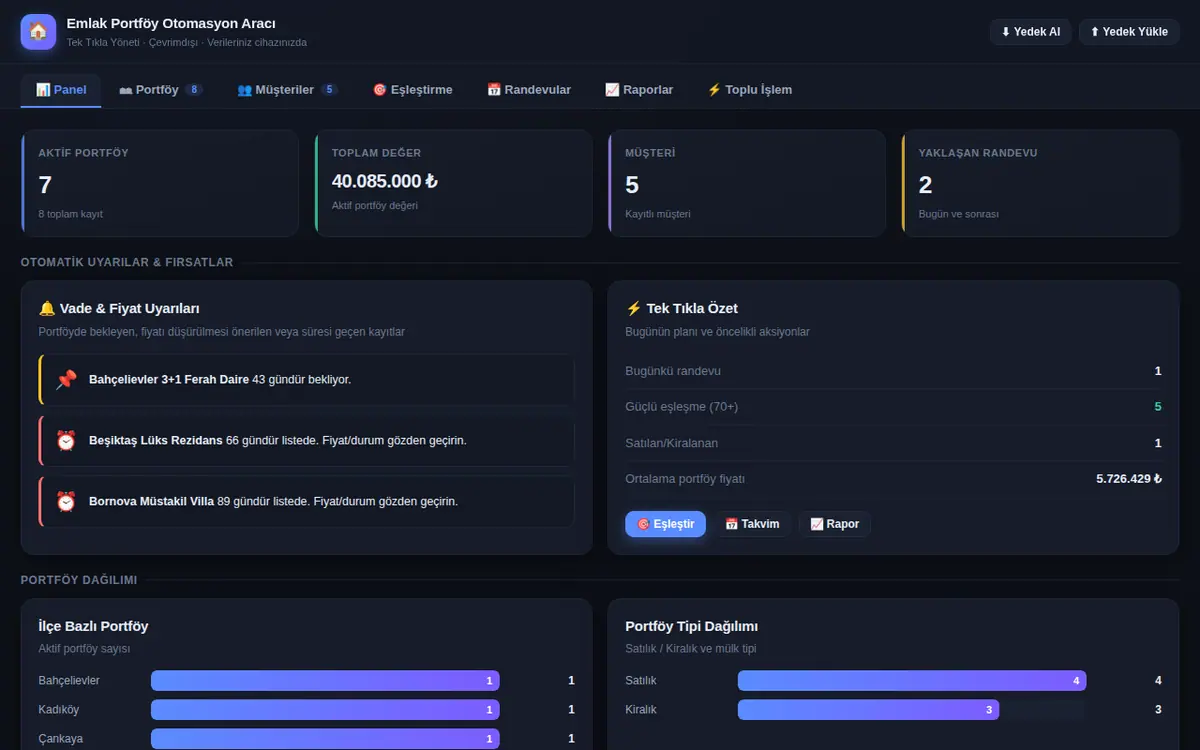Click the alarm clock icon beside Bornova Müstakil Villa
This screenshot has width=1200, height=750.
coord(66,502)
